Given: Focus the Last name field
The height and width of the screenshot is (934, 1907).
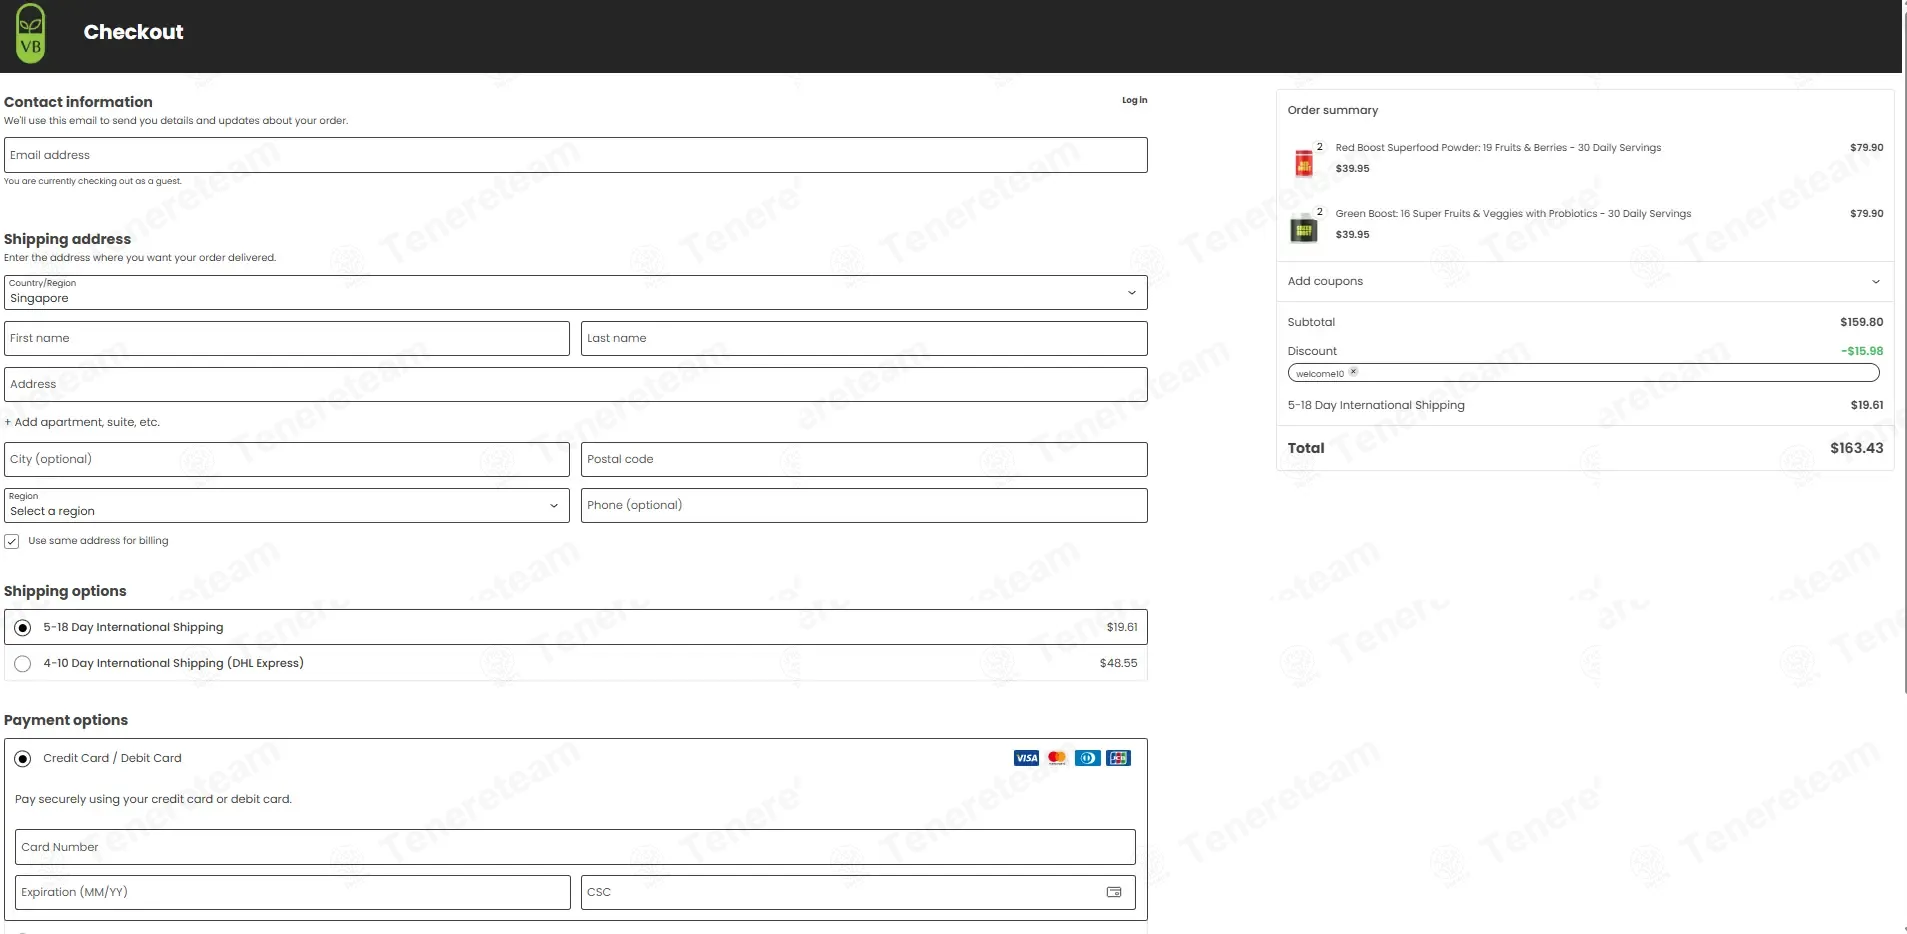Looking at the screenshot, I should coord(864,338).
